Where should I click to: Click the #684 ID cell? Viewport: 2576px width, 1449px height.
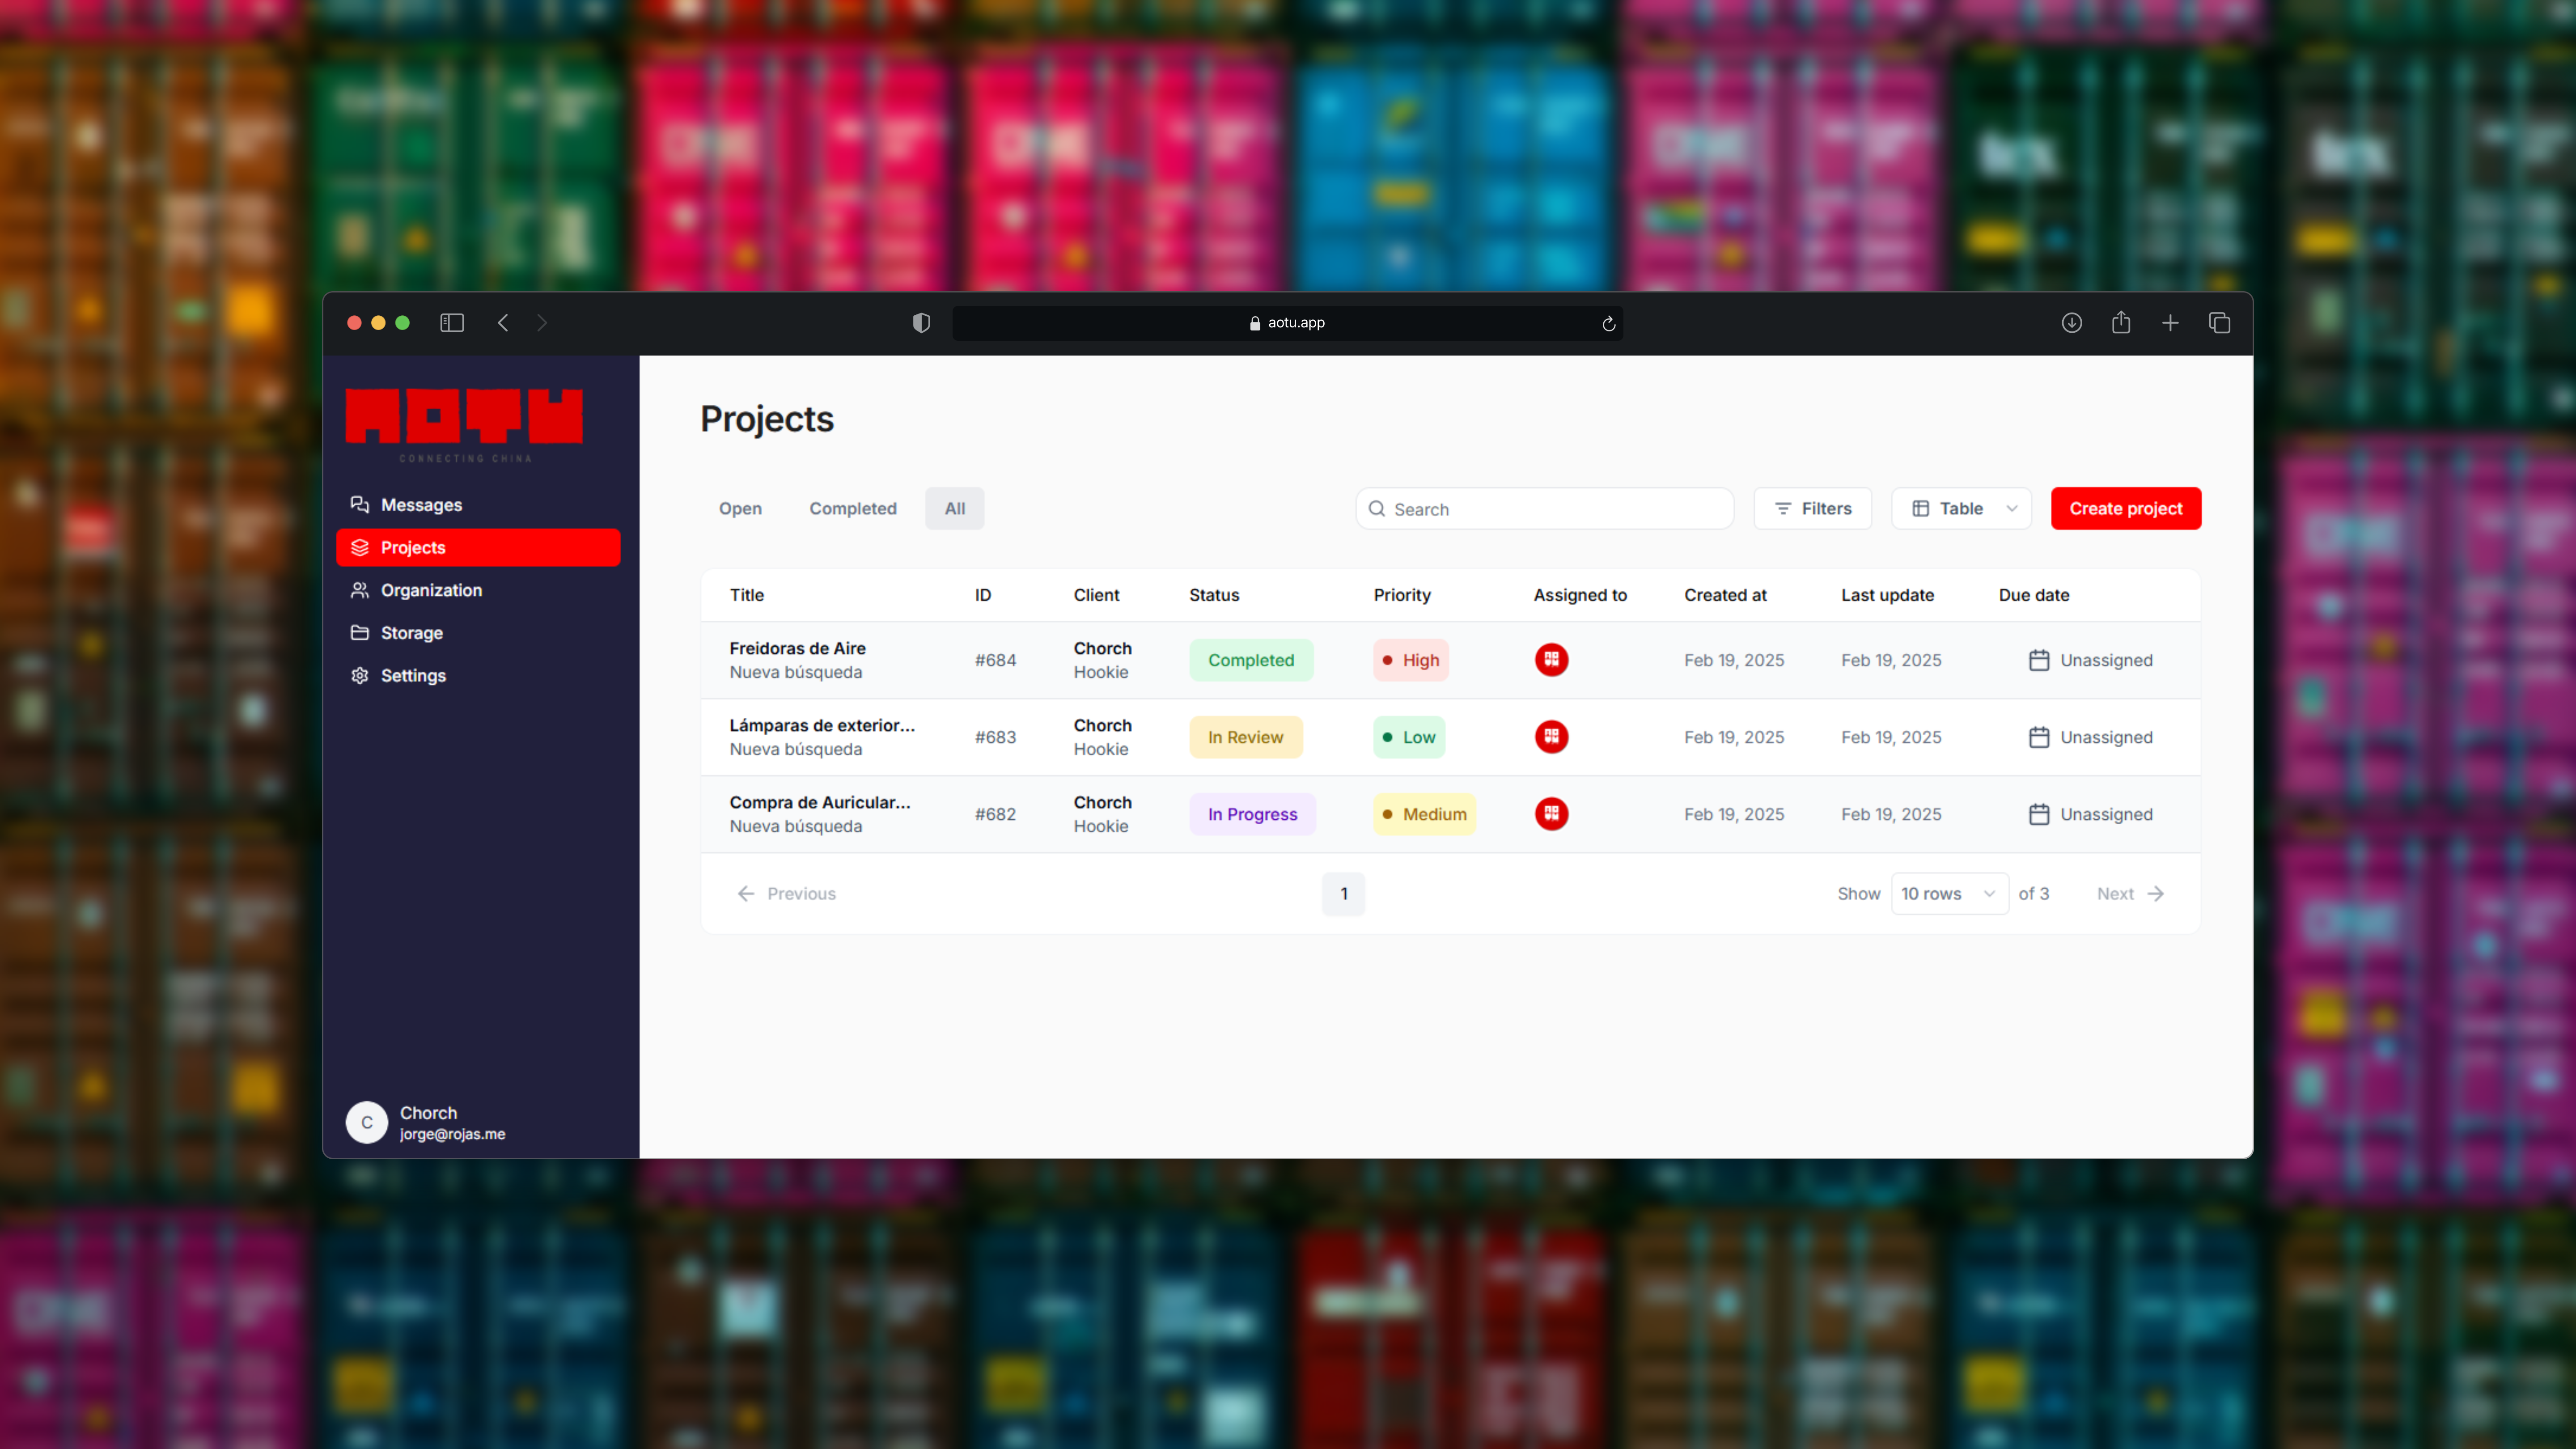coord(995,660)
